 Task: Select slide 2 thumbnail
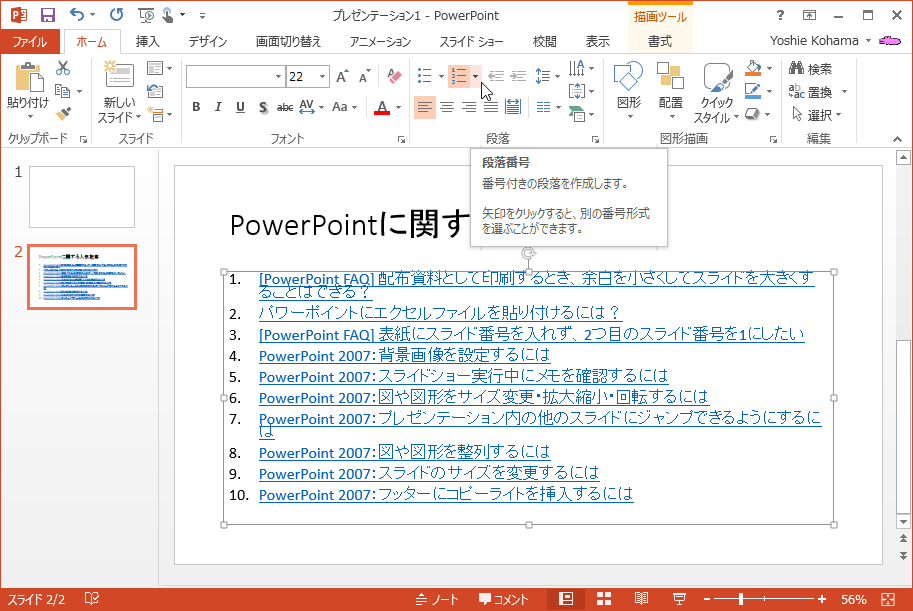tap(82, 277)
